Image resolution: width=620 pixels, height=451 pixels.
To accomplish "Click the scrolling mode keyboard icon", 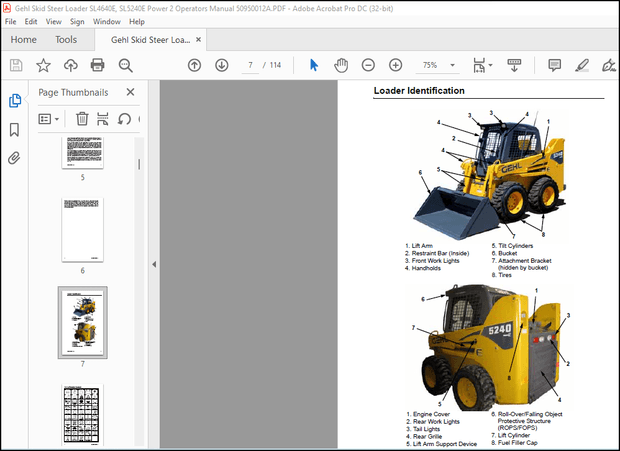I will [x=514, y=65].
